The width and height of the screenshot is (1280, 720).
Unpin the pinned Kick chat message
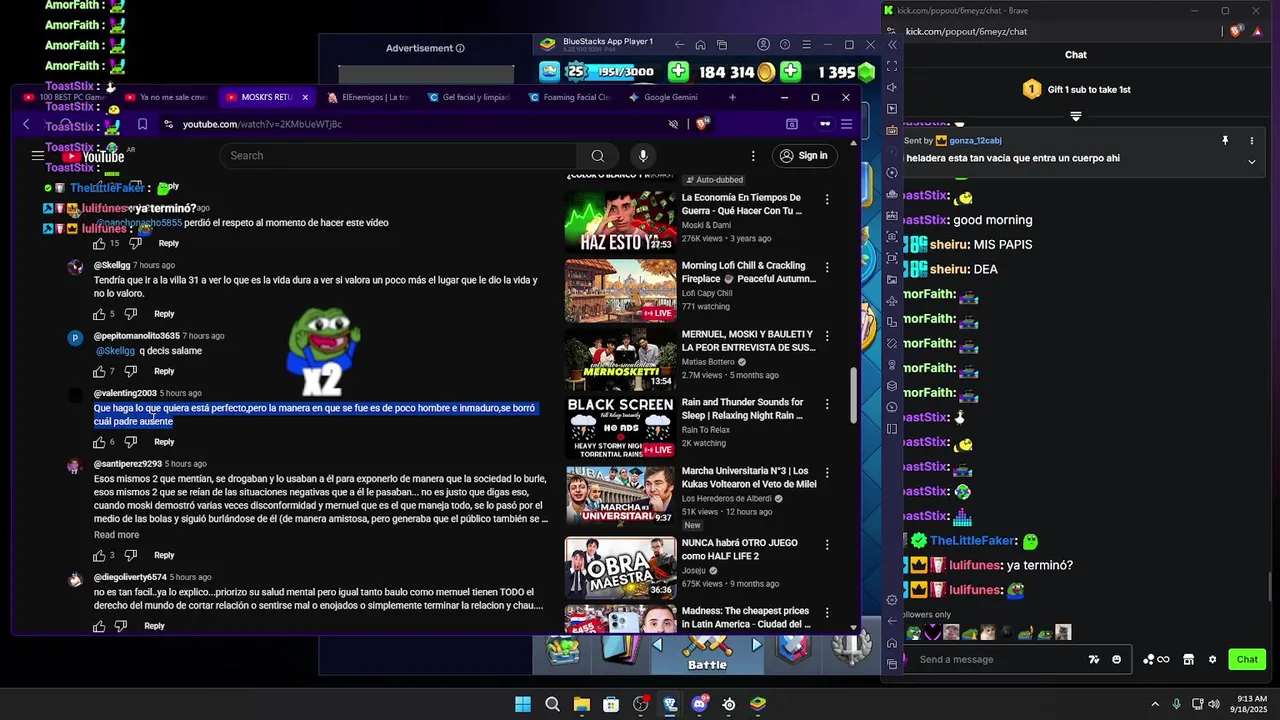pos(1225,141)
